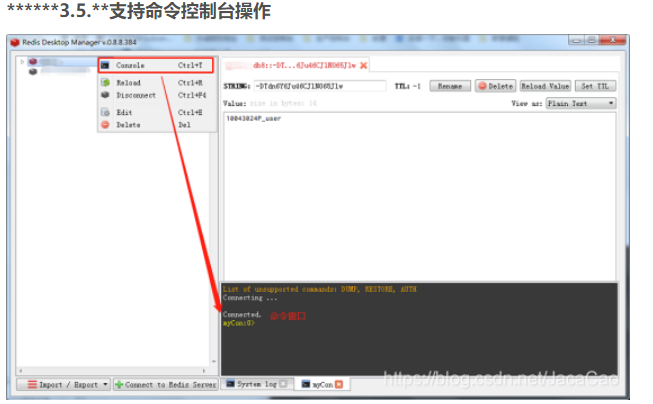Click the Edit icon in menu
Image resolution: width=653 pixels, height=404 pixels.
[105, 112]
